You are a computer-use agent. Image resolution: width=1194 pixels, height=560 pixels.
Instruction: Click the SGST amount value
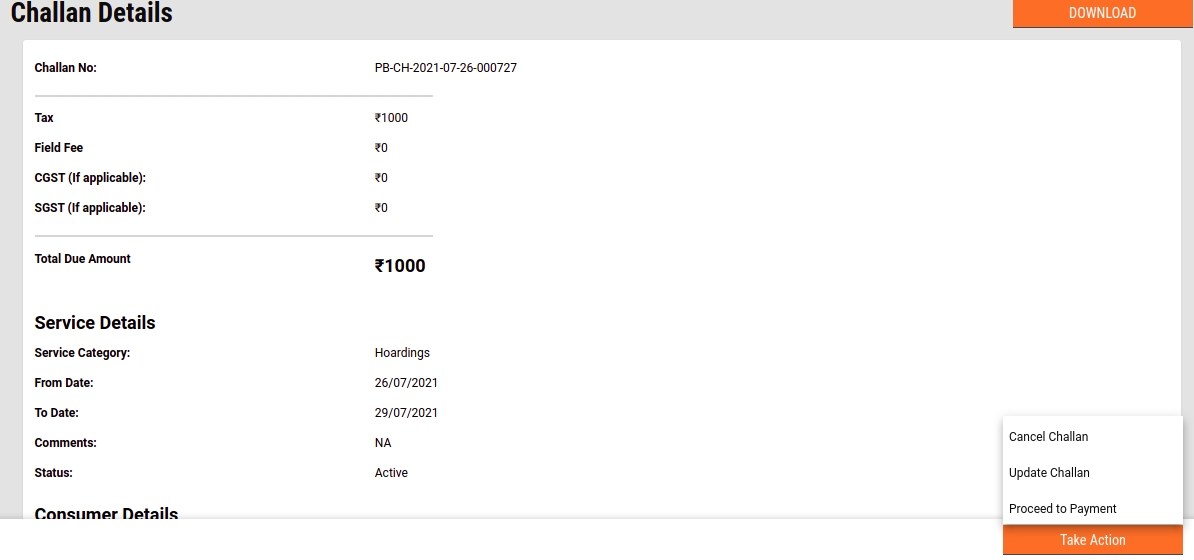[x=381, y=208]
